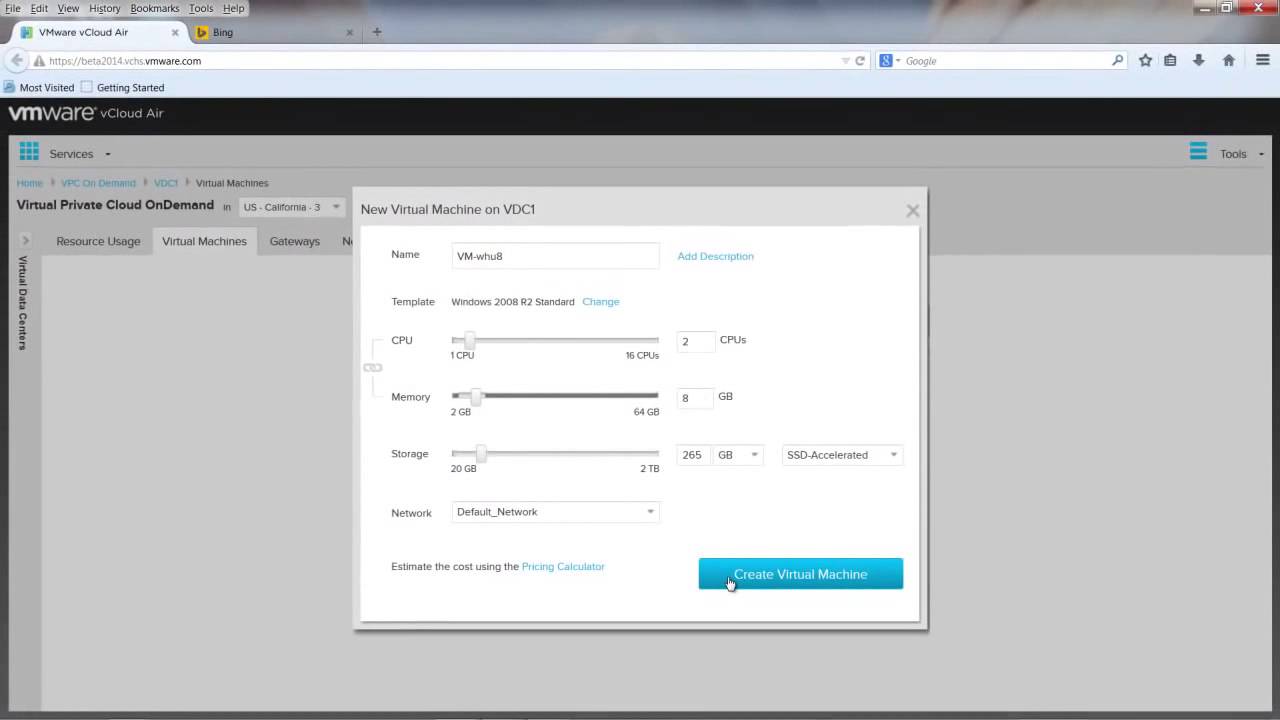Open a new tab with the plus icon

(x=377, y=32)
